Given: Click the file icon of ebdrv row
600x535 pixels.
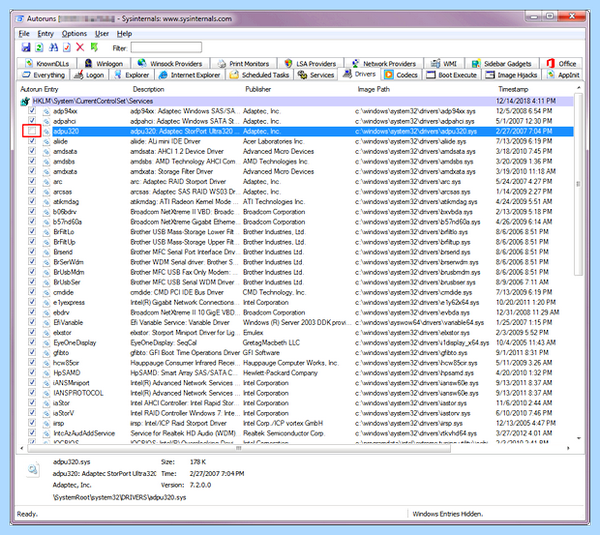Looking at the screenshot, I should coord(46,313).
